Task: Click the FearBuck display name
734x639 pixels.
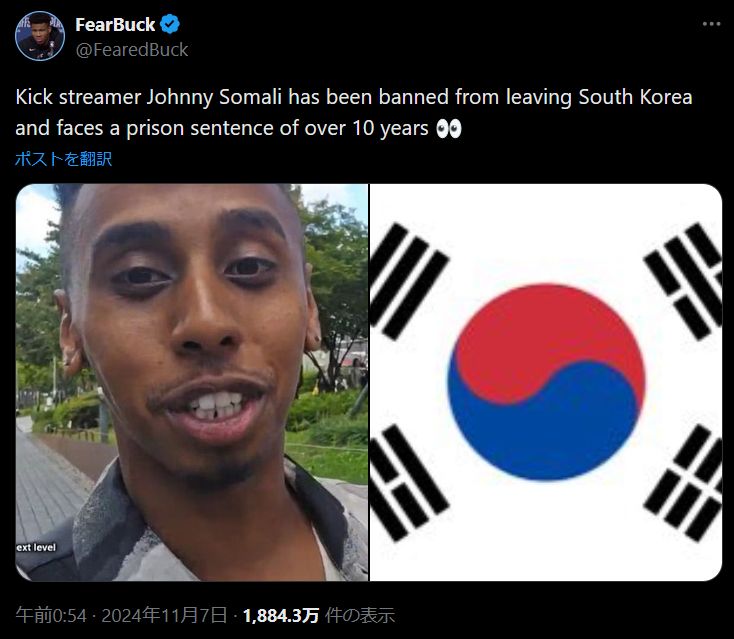Action: coord(115,24)
